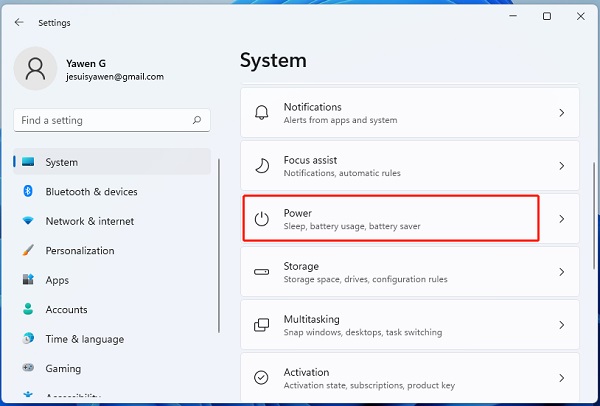
Task: Click the Activation checkmark icon
Action: tap(262, 378)
